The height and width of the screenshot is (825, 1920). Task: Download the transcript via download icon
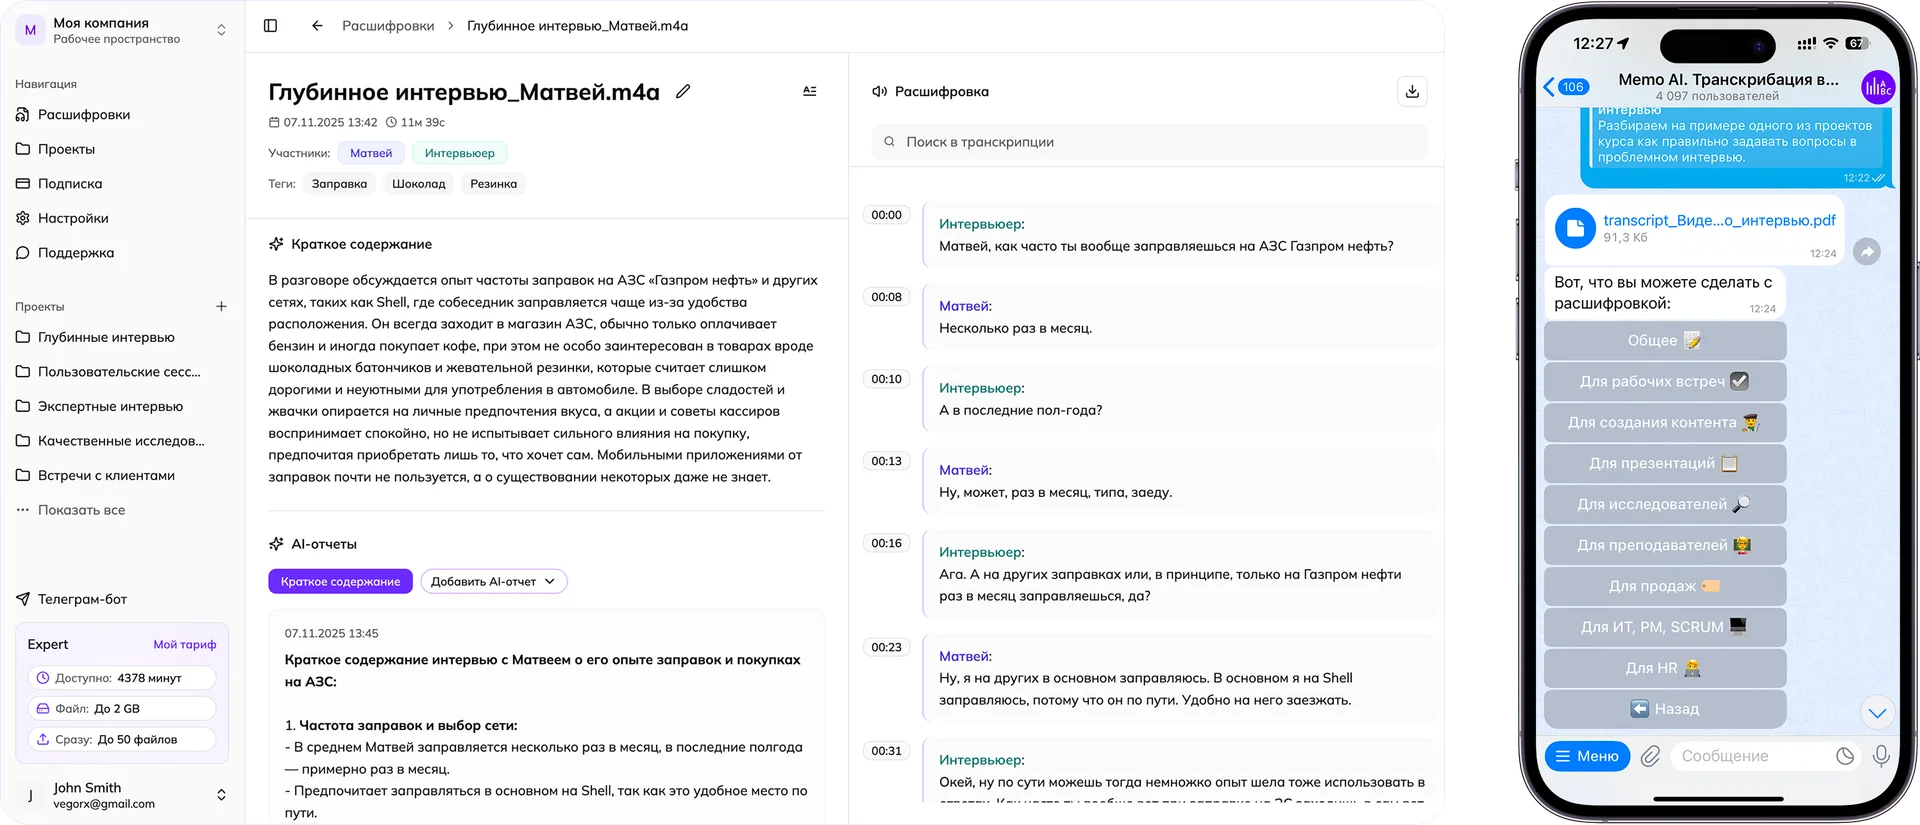(x=1412, y=91)
